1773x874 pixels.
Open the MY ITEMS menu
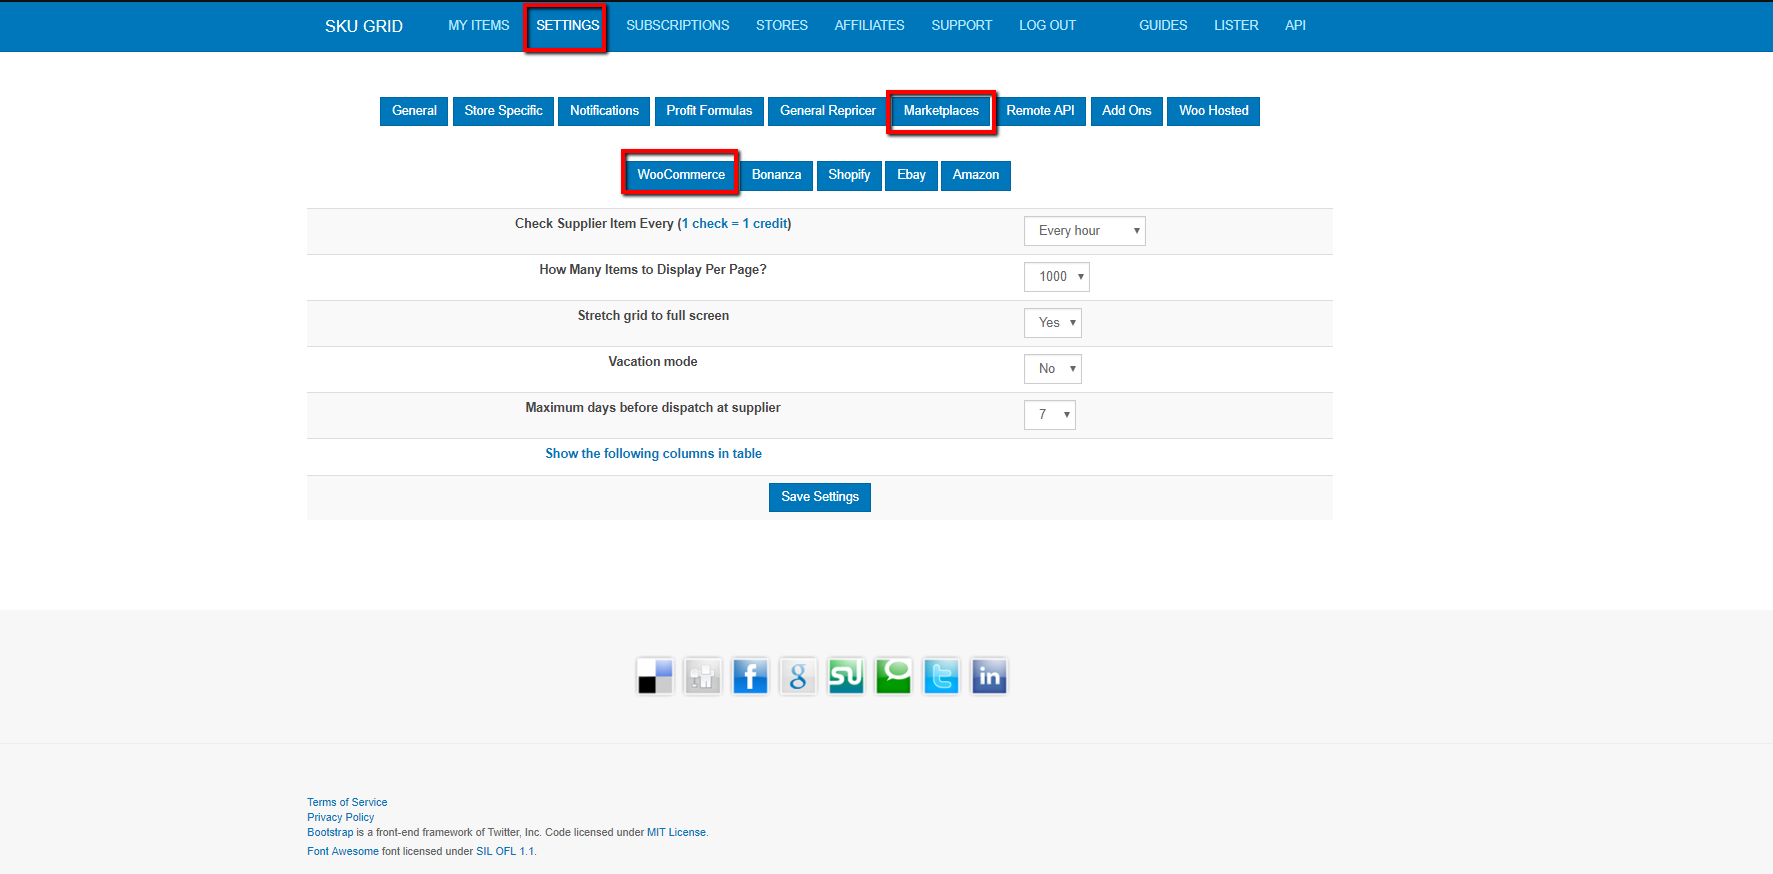(x=479, y=26)
